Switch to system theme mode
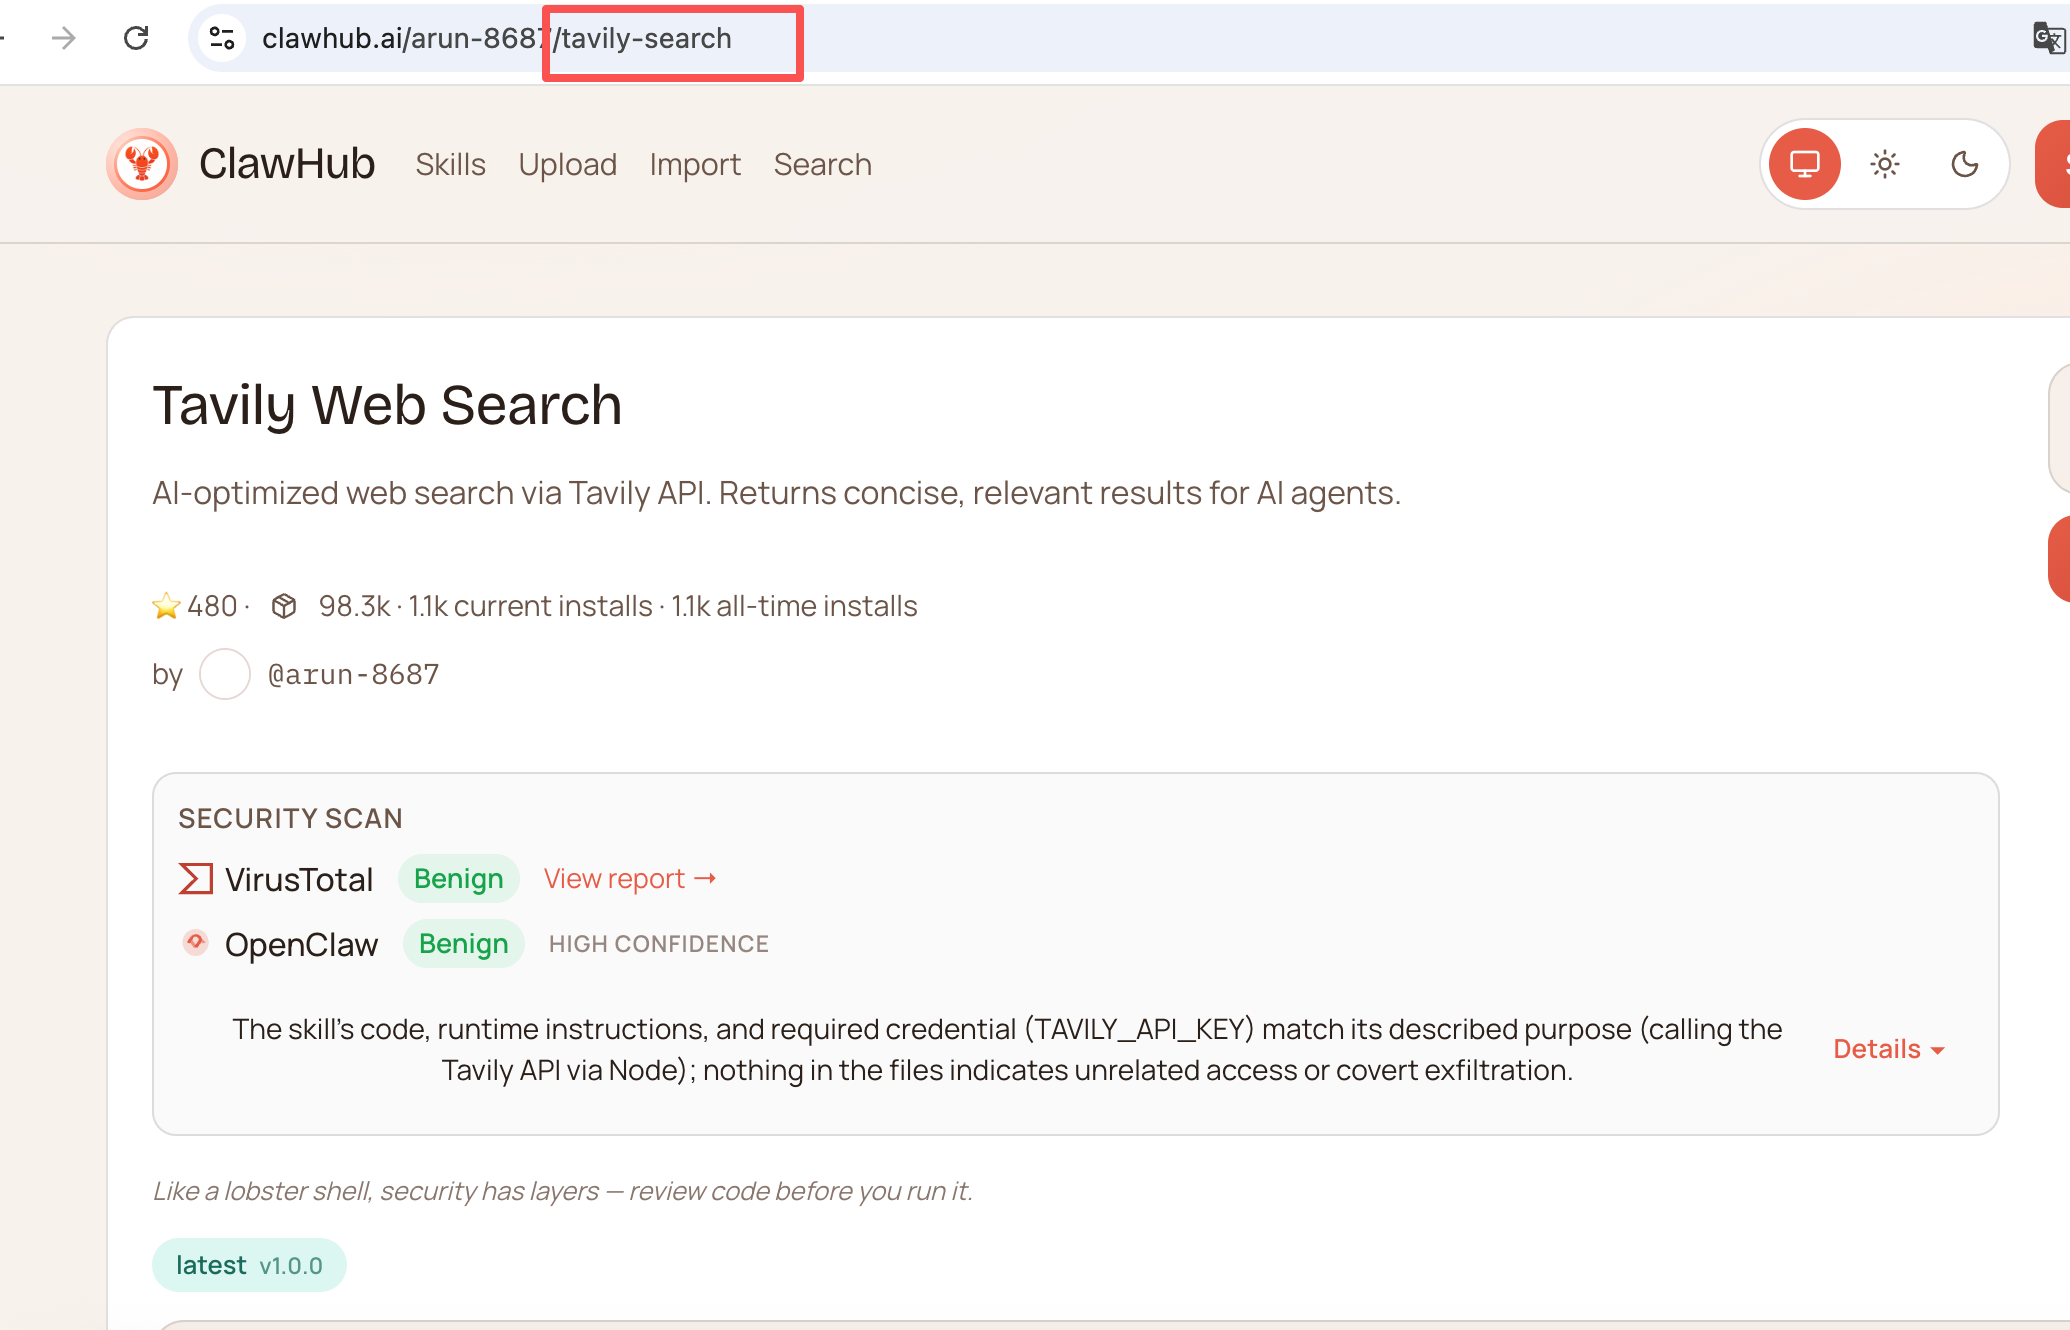2070x1330 pixels. [1804, 164]
